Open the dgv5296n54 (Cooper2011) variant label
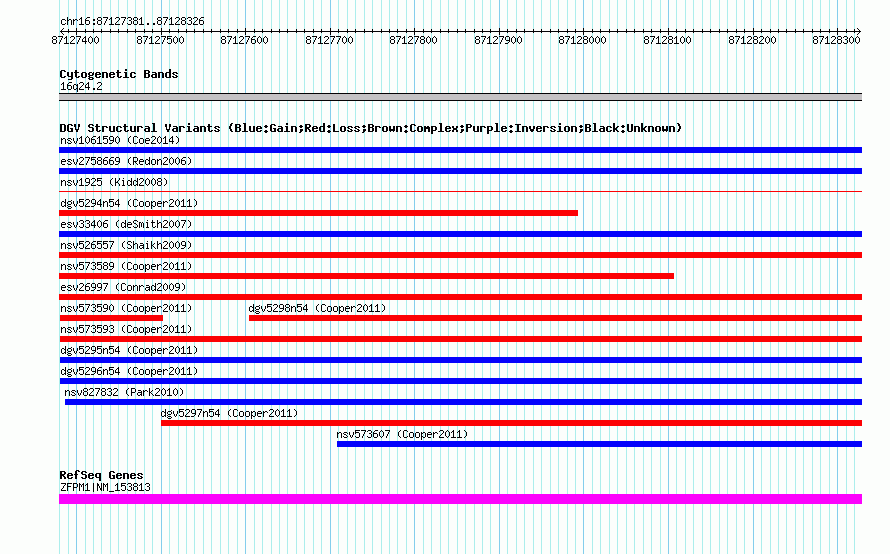The image size is (890, 554). [x=129, y=371]
